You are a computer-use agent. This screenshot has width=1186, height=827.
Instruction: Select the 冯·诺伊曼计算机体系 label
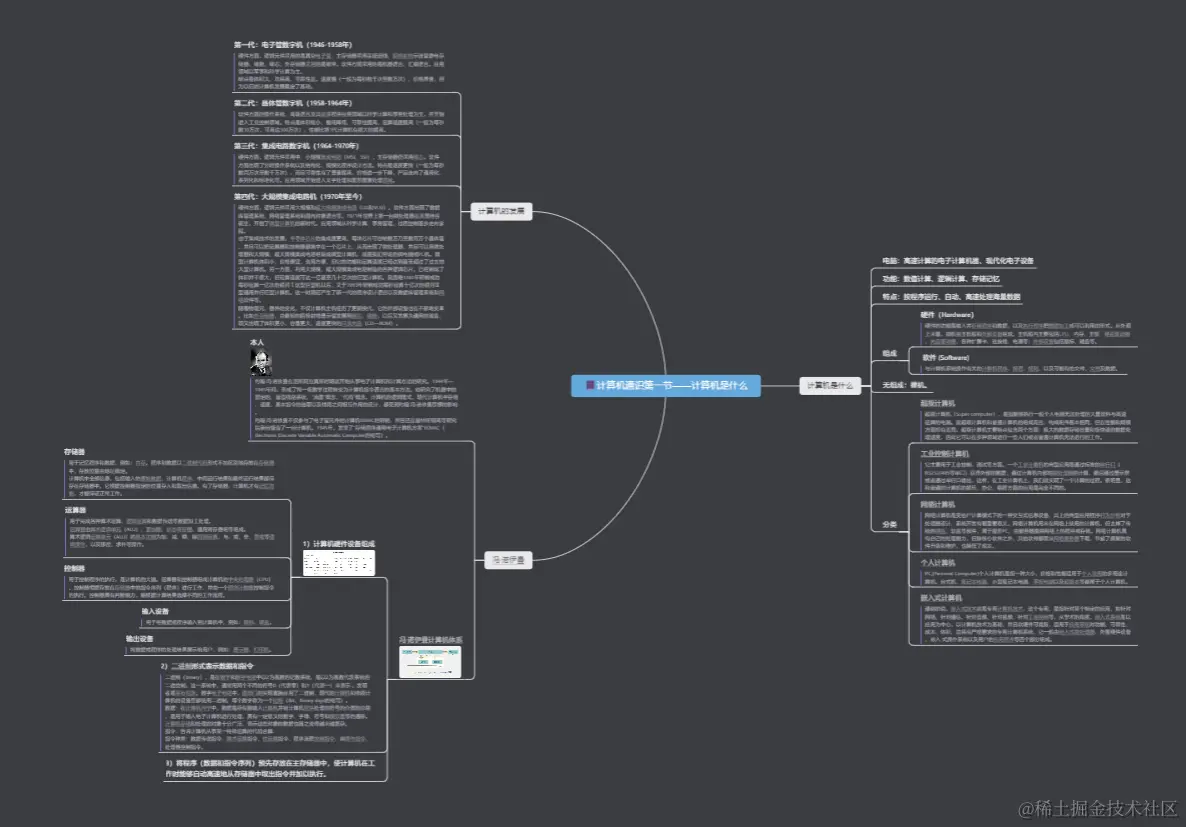point(430,640)
